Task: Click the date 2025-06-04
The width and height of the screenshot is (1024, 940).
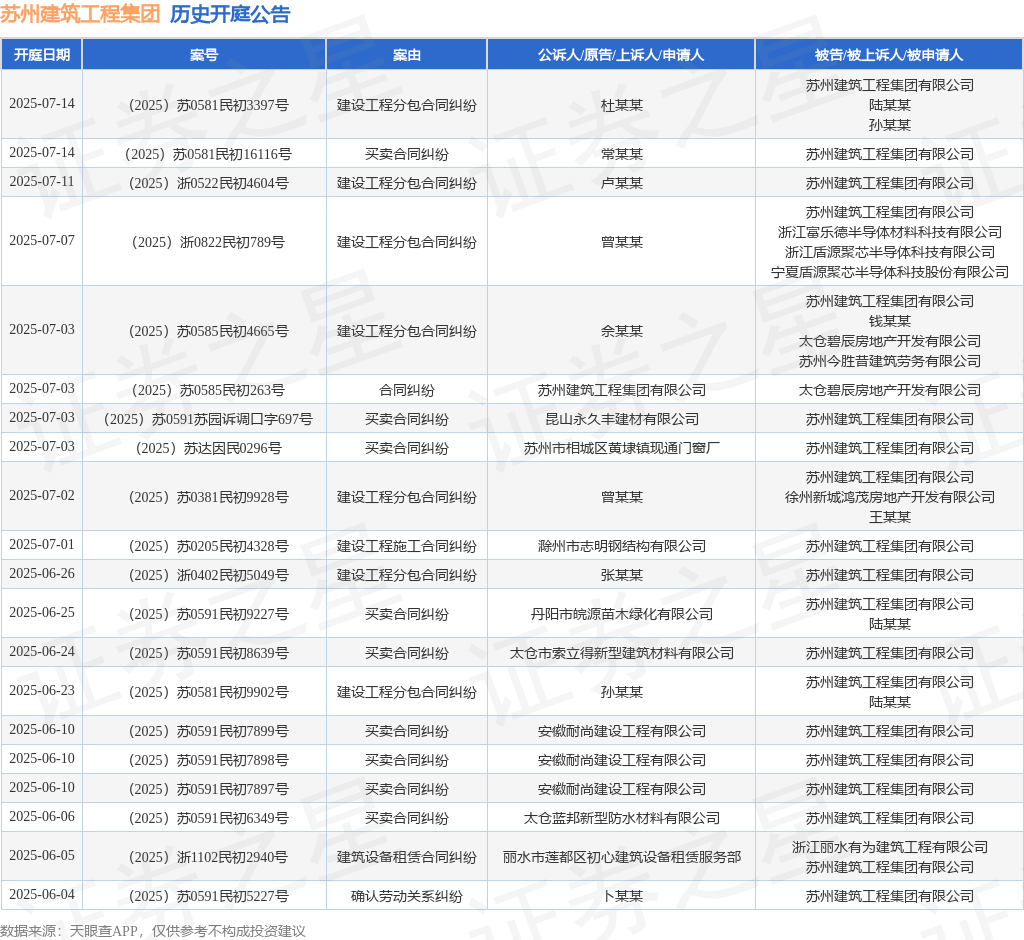Action: tap(42, 894)
